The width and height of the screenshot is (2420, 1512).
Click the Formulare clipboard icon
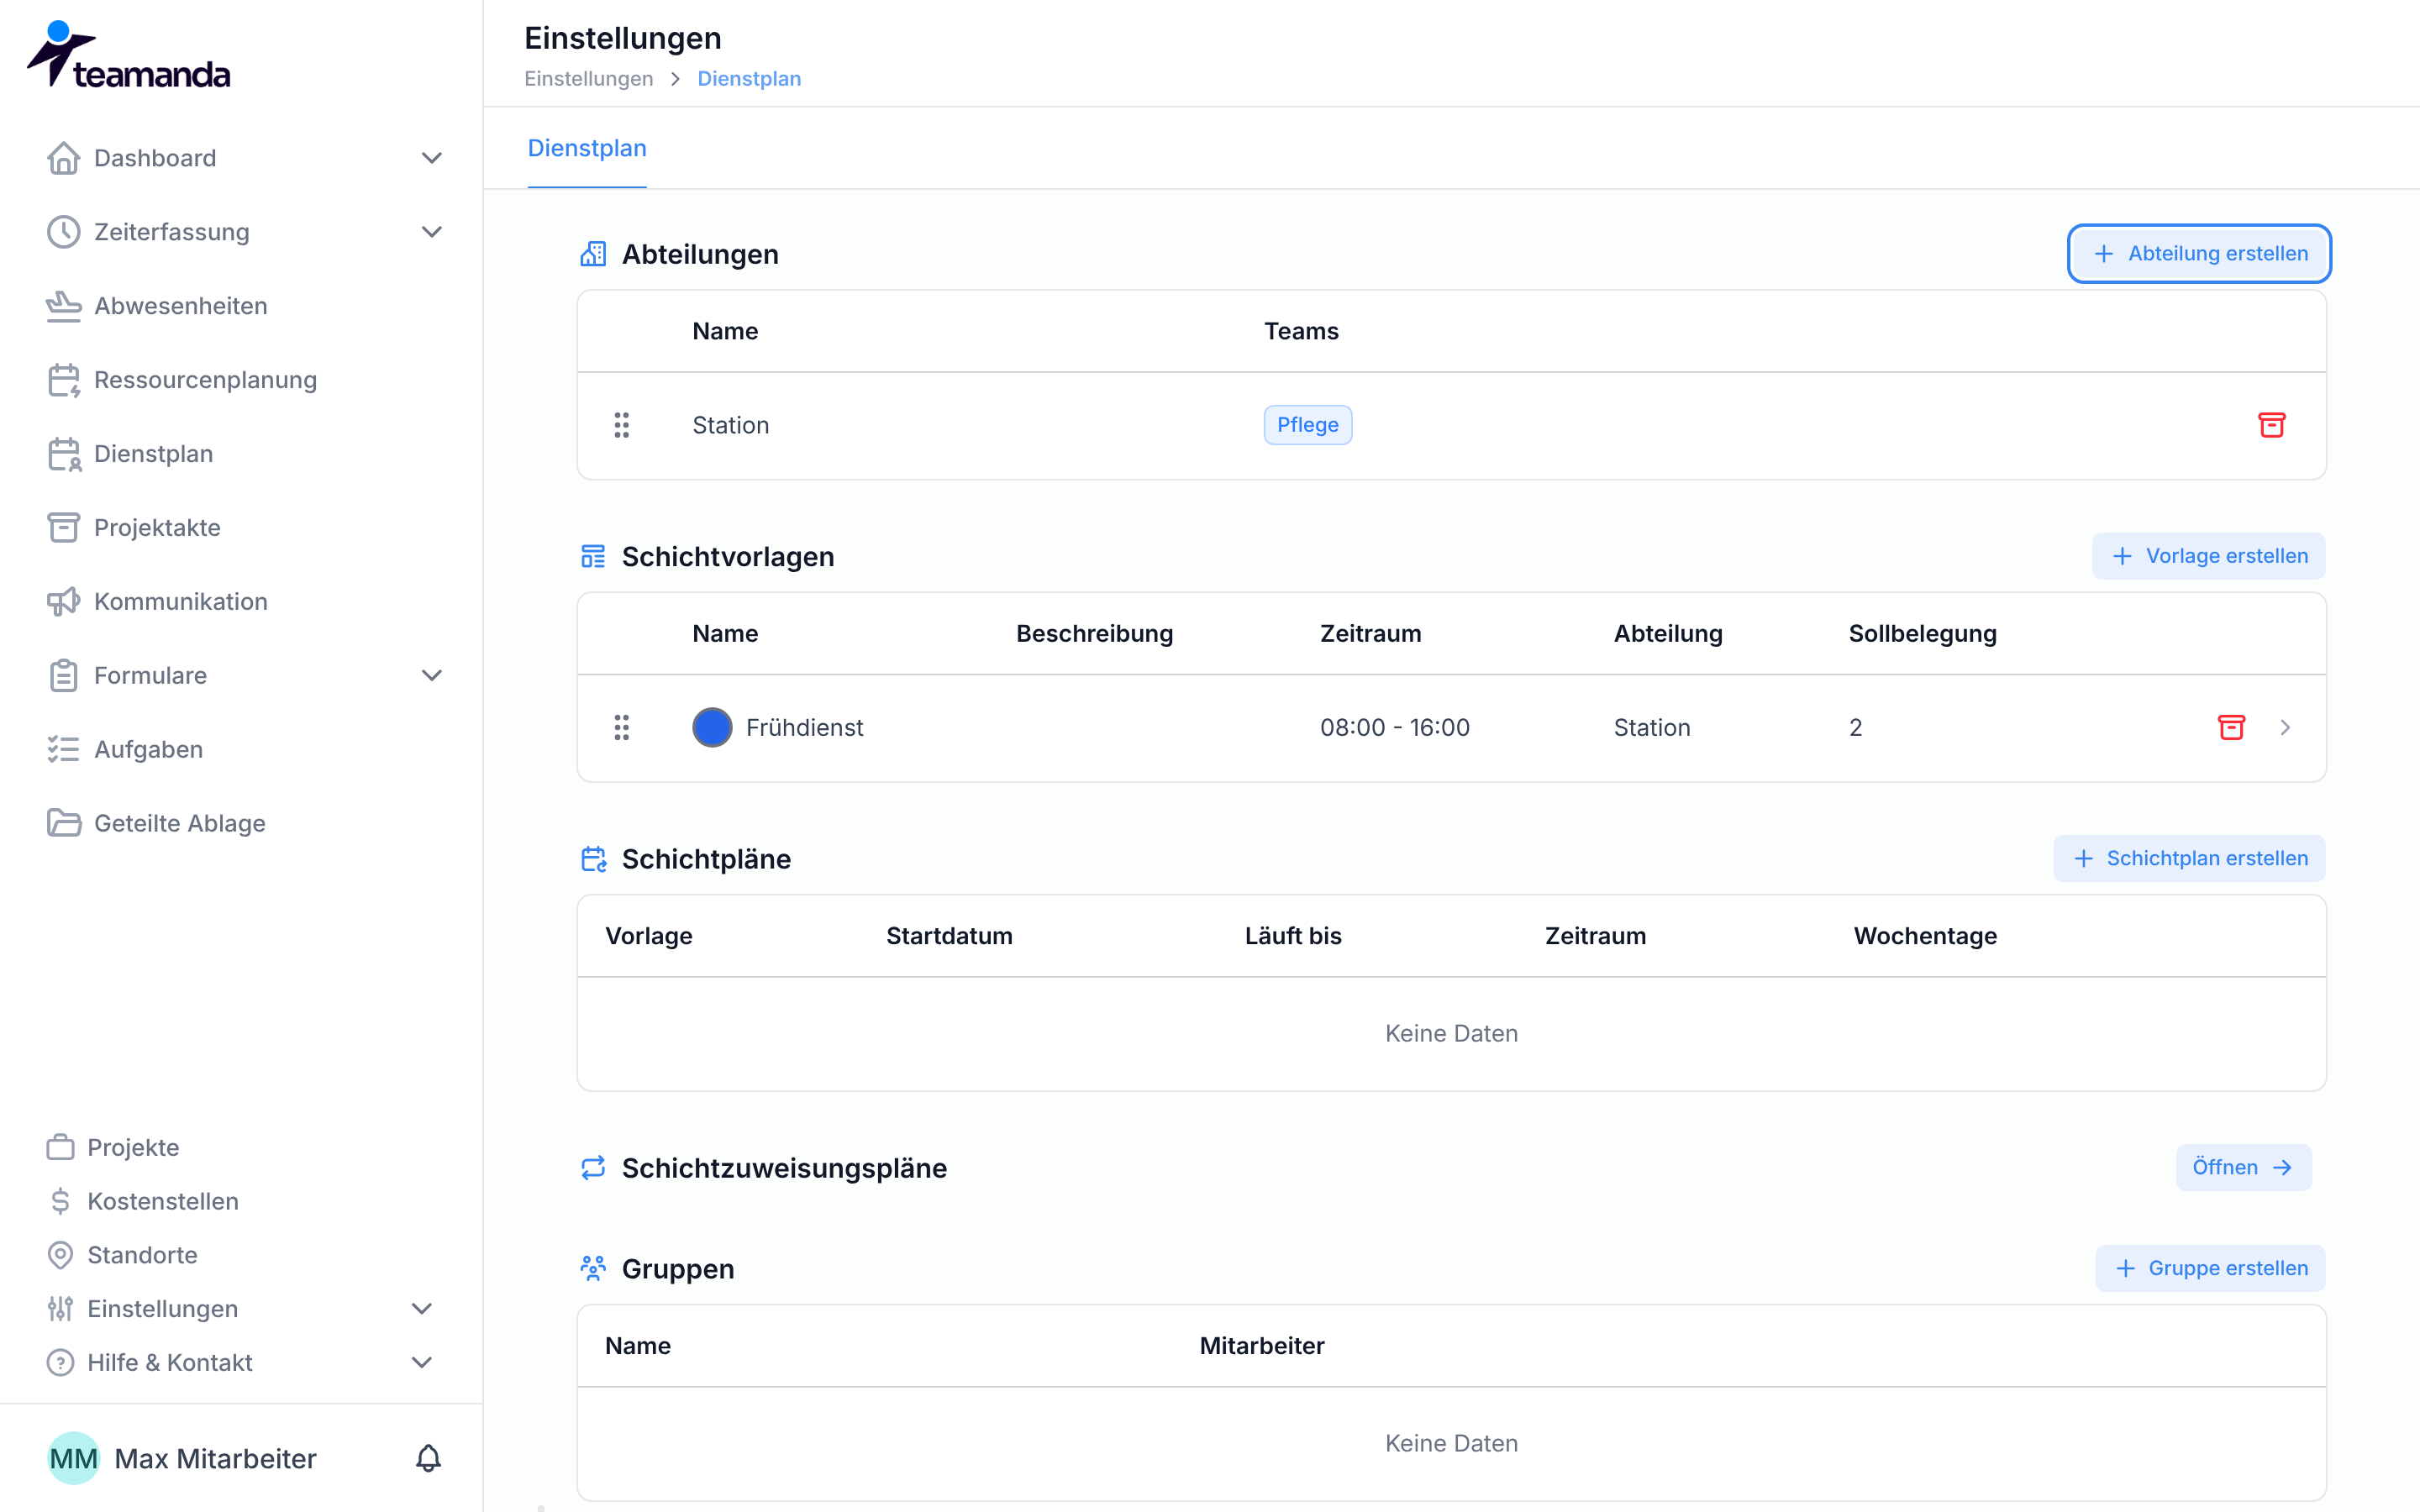pos(63,676)
